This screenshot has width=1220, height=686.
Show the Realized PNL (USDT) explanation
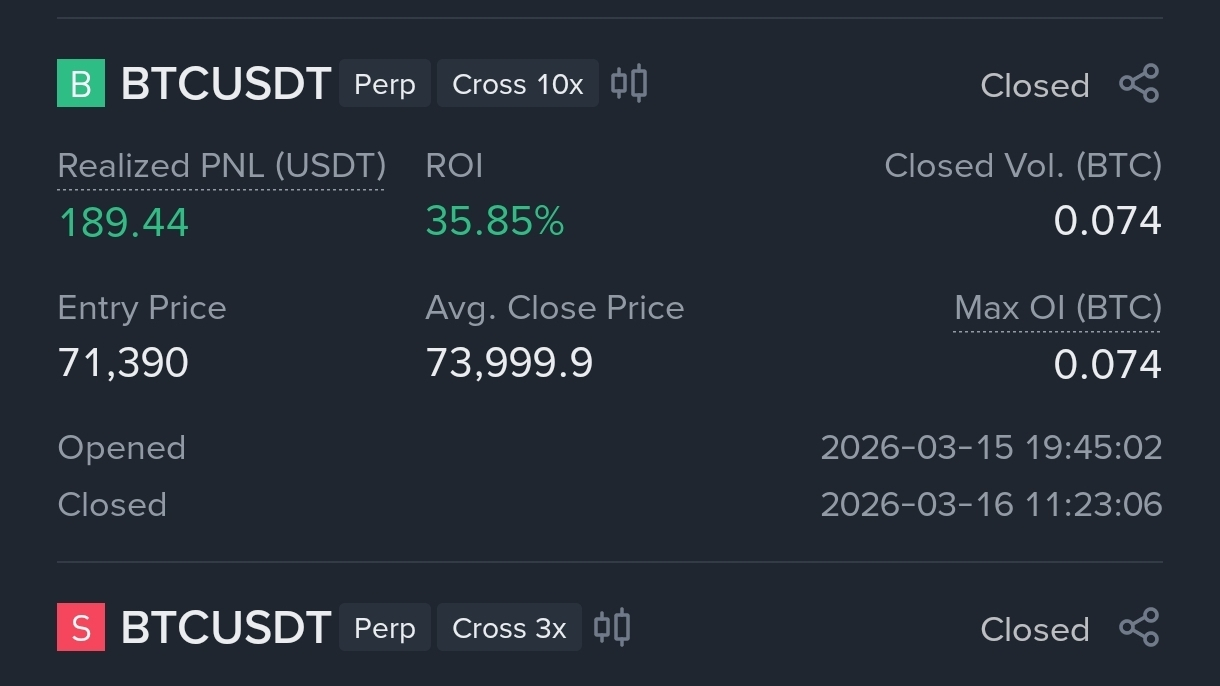coord(221,166)
